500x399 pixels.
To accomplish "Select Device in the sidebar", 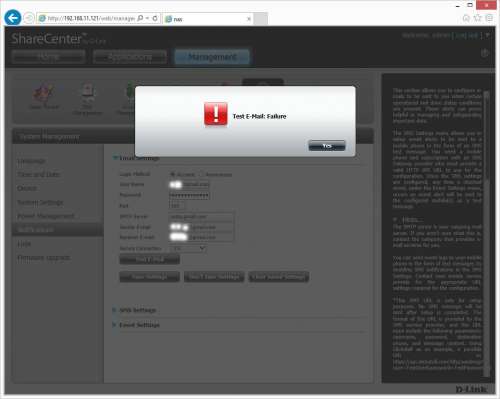I will 27,189.
